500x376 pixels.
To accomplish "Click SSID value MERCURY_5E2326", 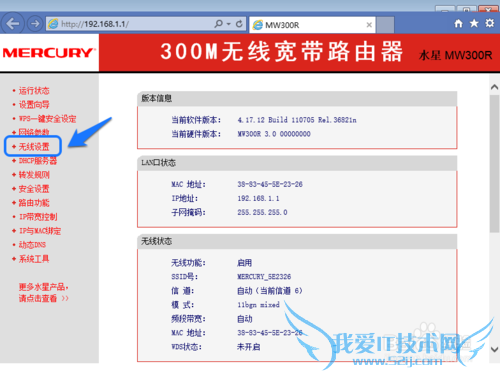I will [x=264, y=277].
